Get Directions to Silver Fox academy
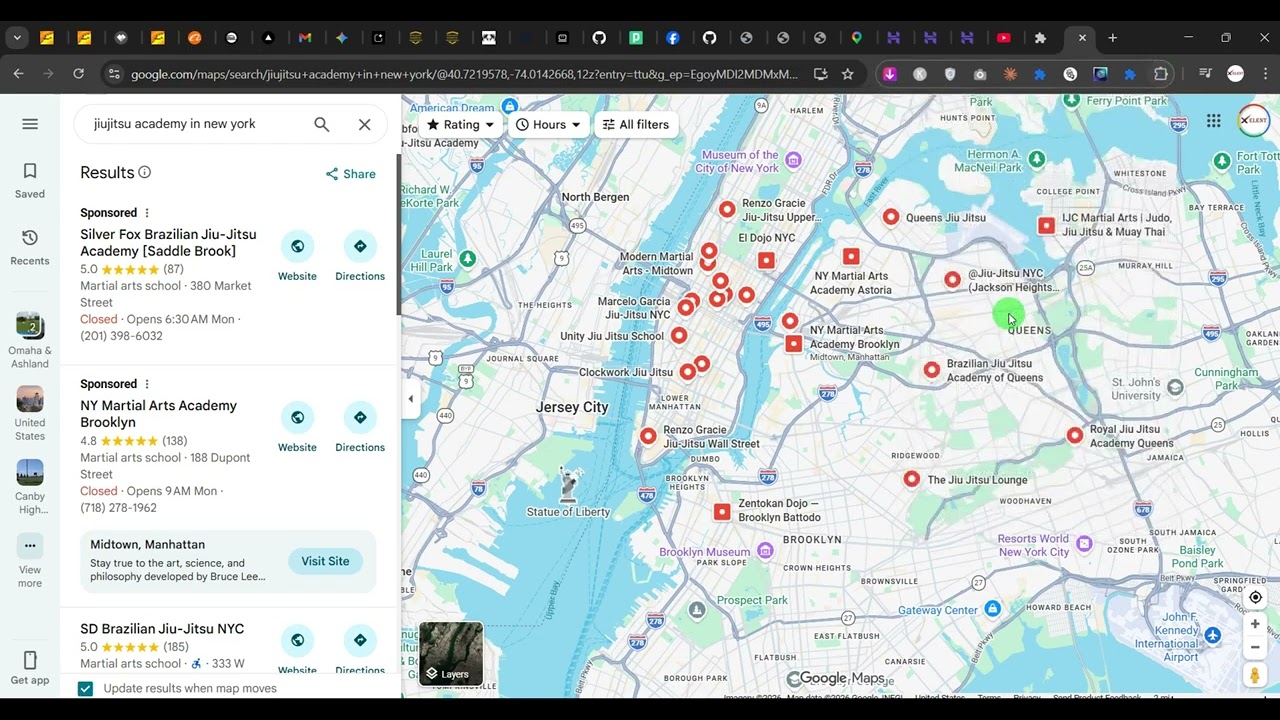 pyautogui.click(x=360, y=257)
